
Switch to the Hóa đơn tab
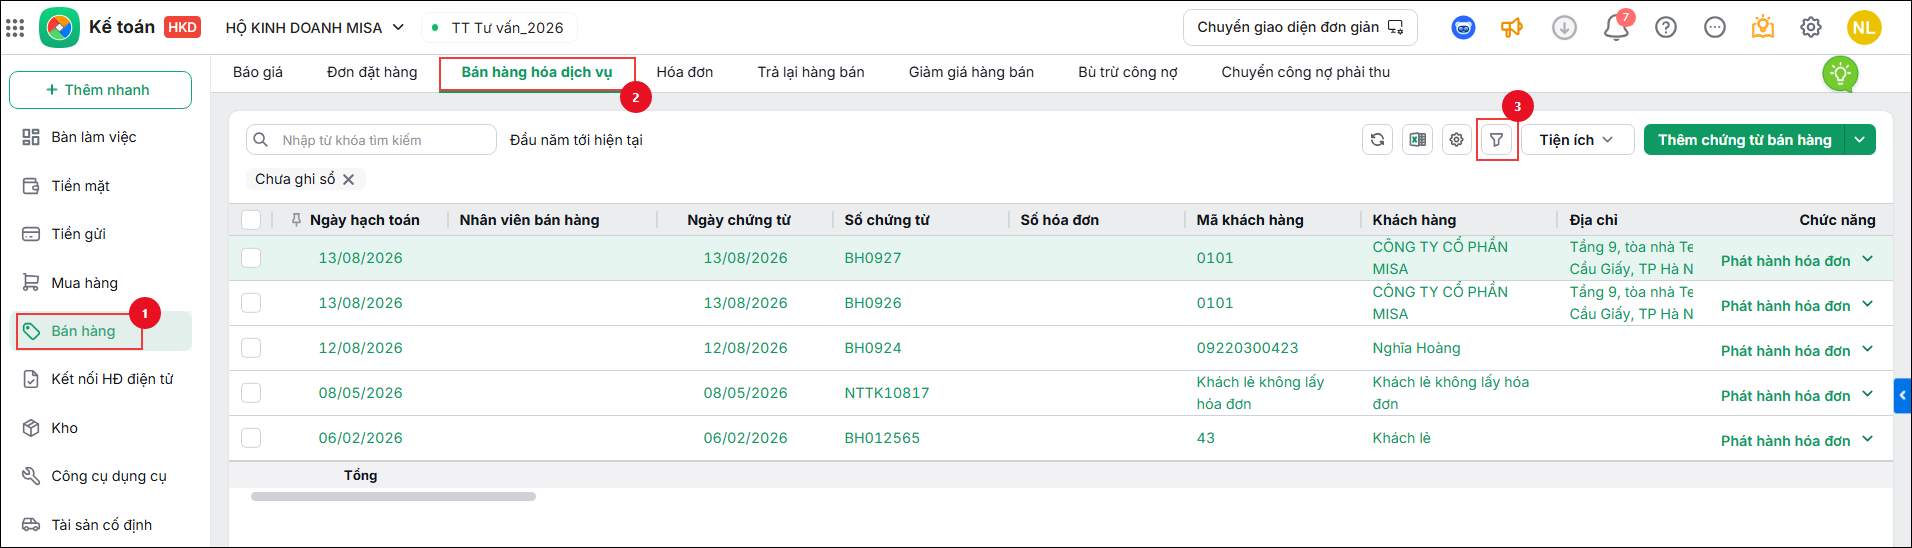pyautogui.click(x=685, y=72)
